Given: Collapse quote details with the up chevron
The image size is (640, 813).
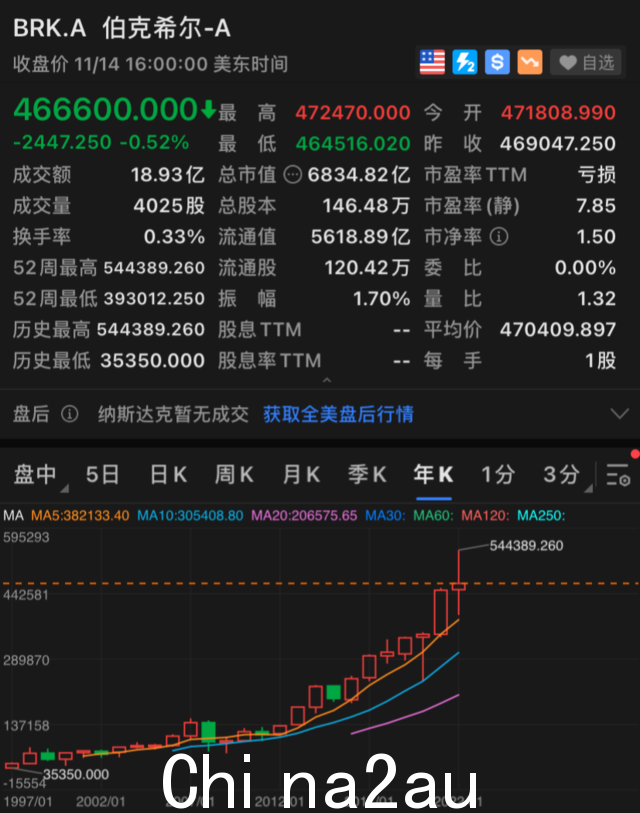Looking at the screenshot, I should coord(327,380).
